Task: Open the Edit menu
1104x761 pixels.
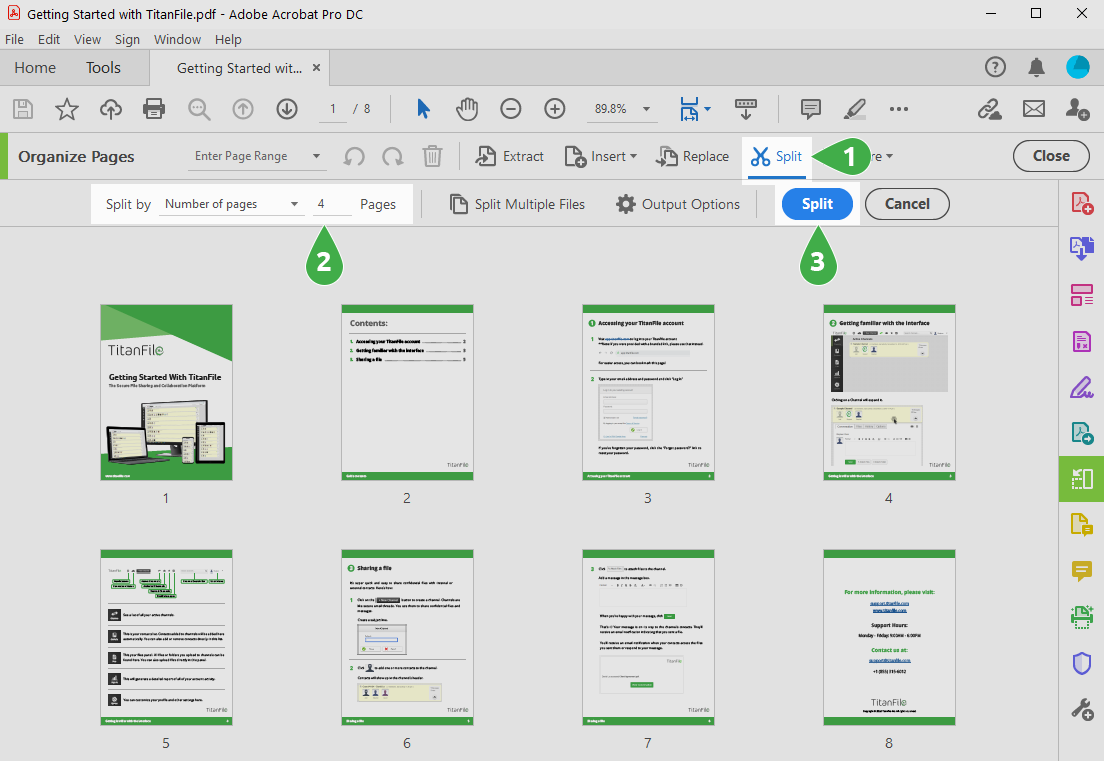Action: coord(49,39)
